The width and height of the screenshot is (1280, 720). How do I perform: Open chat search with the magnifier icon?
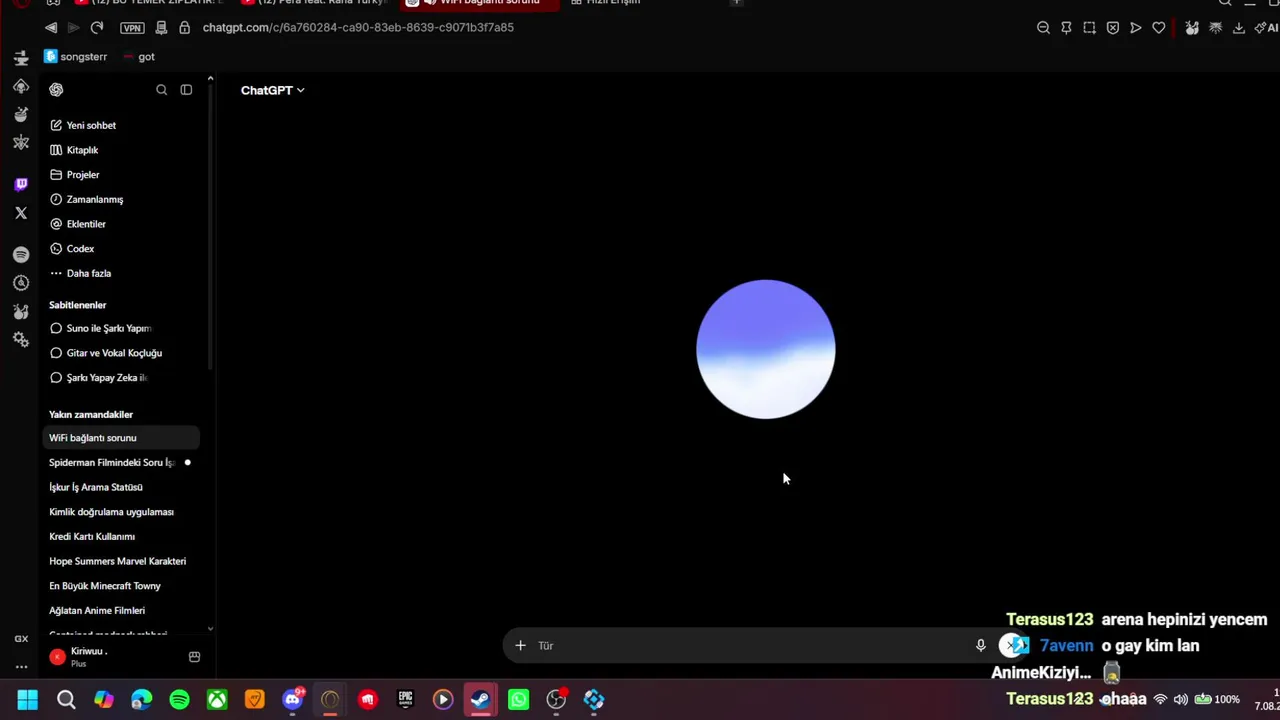pos(161,90)
